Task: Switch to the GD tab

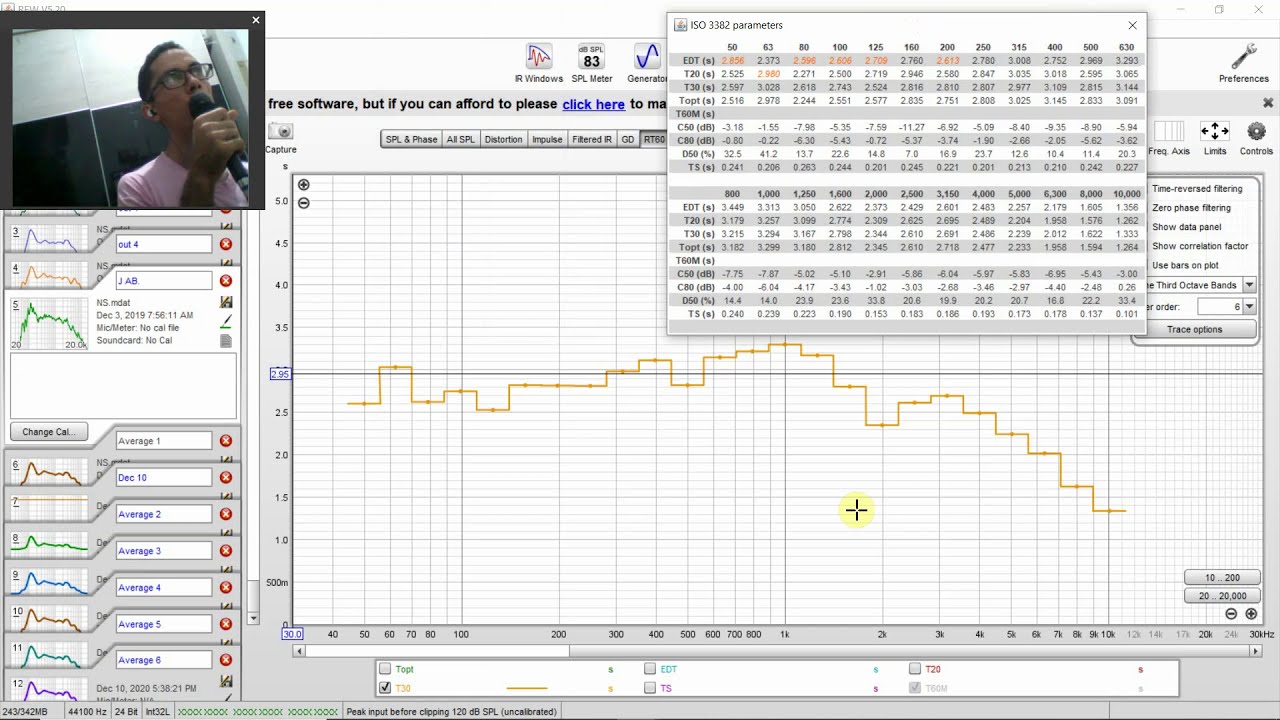Action: [628, 139]
